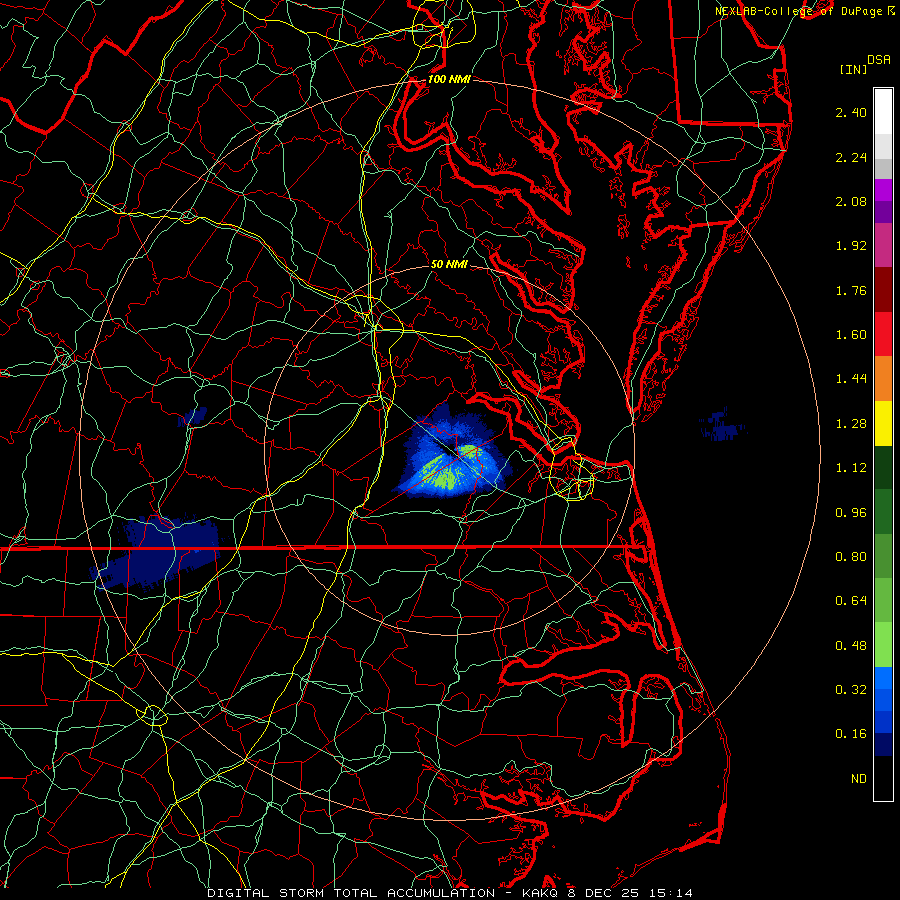Click the 2.40 legend value
900x900 pixels.
851,112
